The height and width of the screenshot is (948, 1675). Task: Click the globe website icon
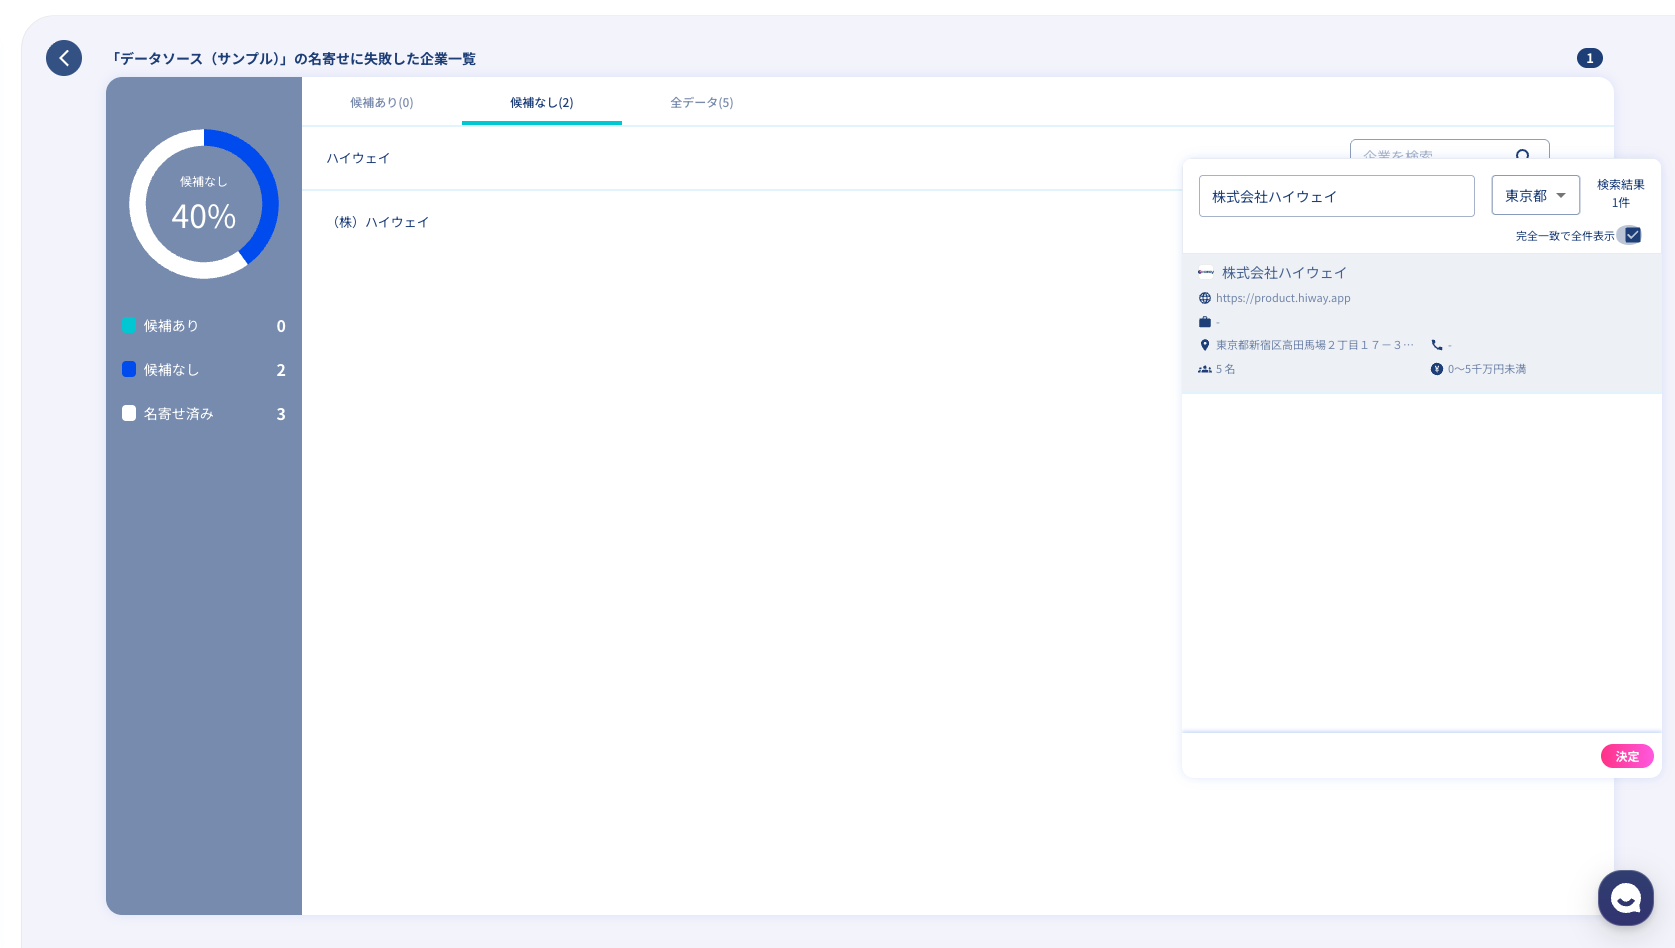pyautogui.click(x=1205, y=298)
